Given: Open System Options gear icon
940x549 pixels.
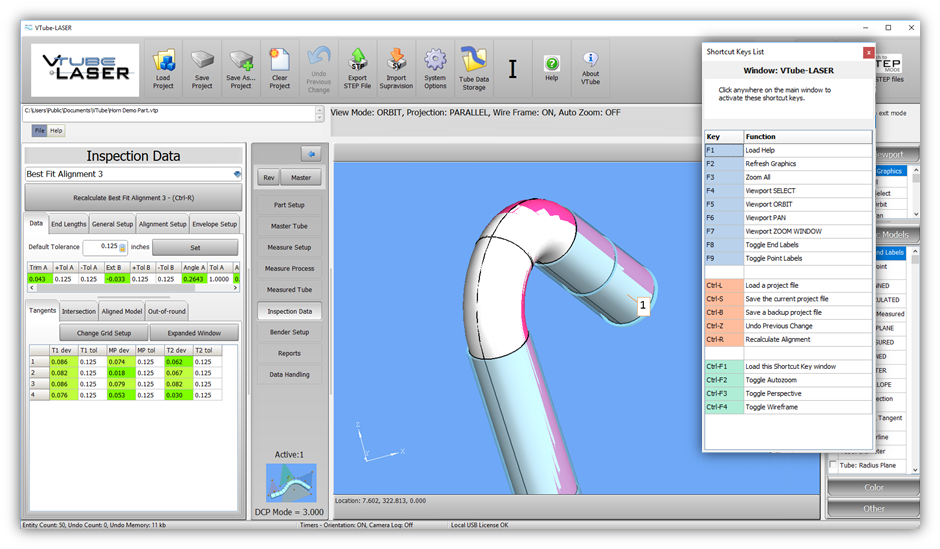Looking at the screenshot, I should pos(435,67).
